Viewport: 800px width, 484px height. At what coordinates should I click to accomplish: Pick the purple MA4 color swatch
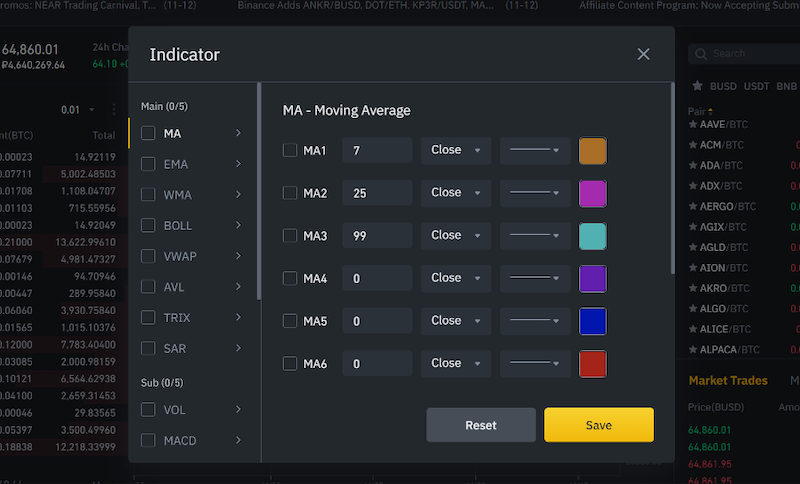[593, 278]
